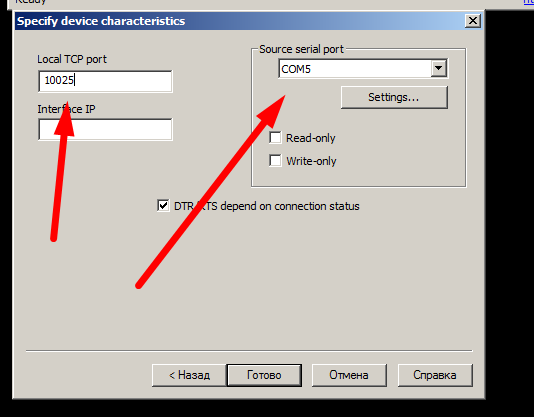Finish the wizard with Готово

(264, 375)
